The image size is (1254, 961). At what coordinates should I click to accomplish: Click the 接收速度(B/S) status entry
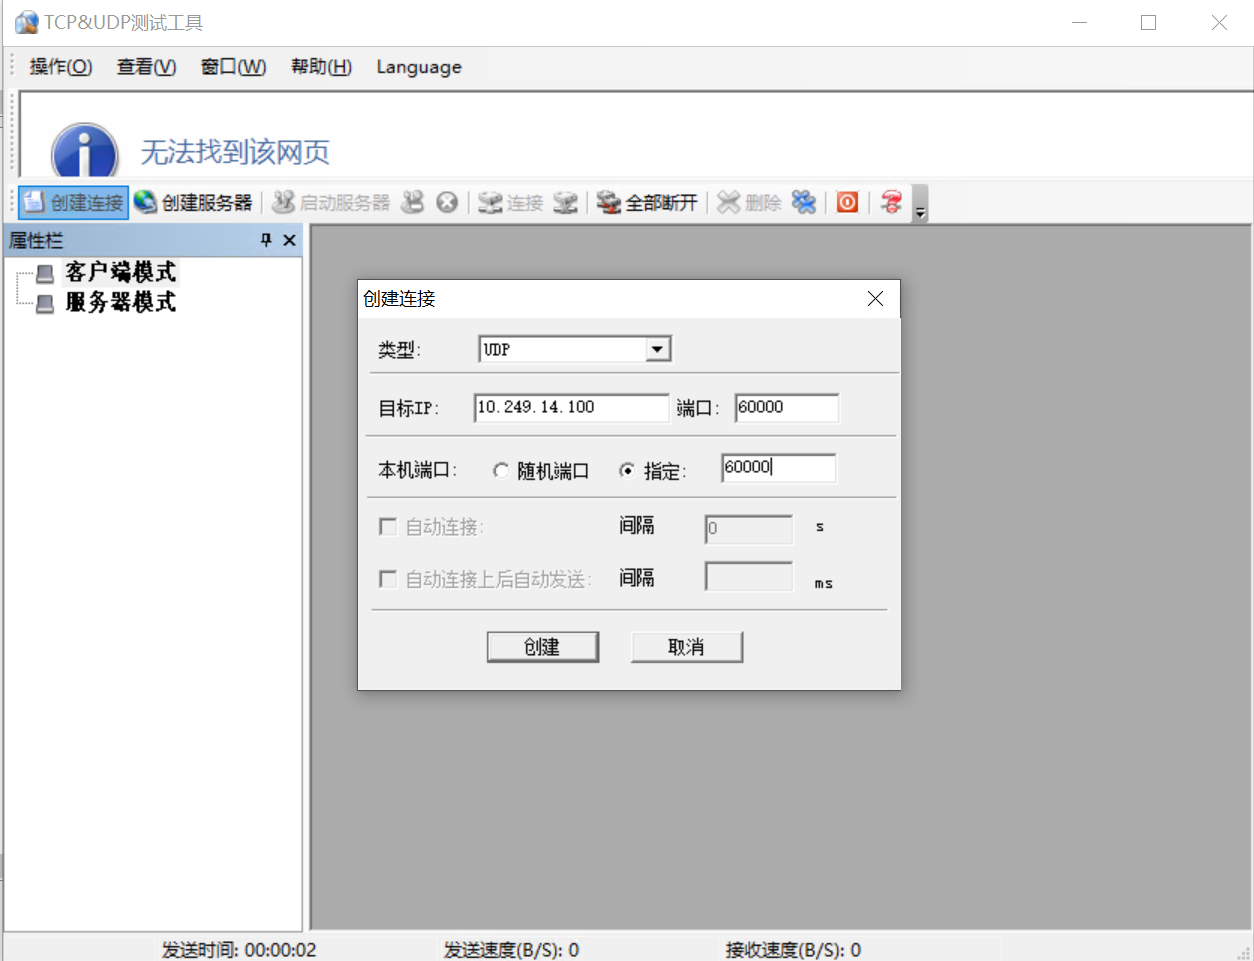coord(793,950)
